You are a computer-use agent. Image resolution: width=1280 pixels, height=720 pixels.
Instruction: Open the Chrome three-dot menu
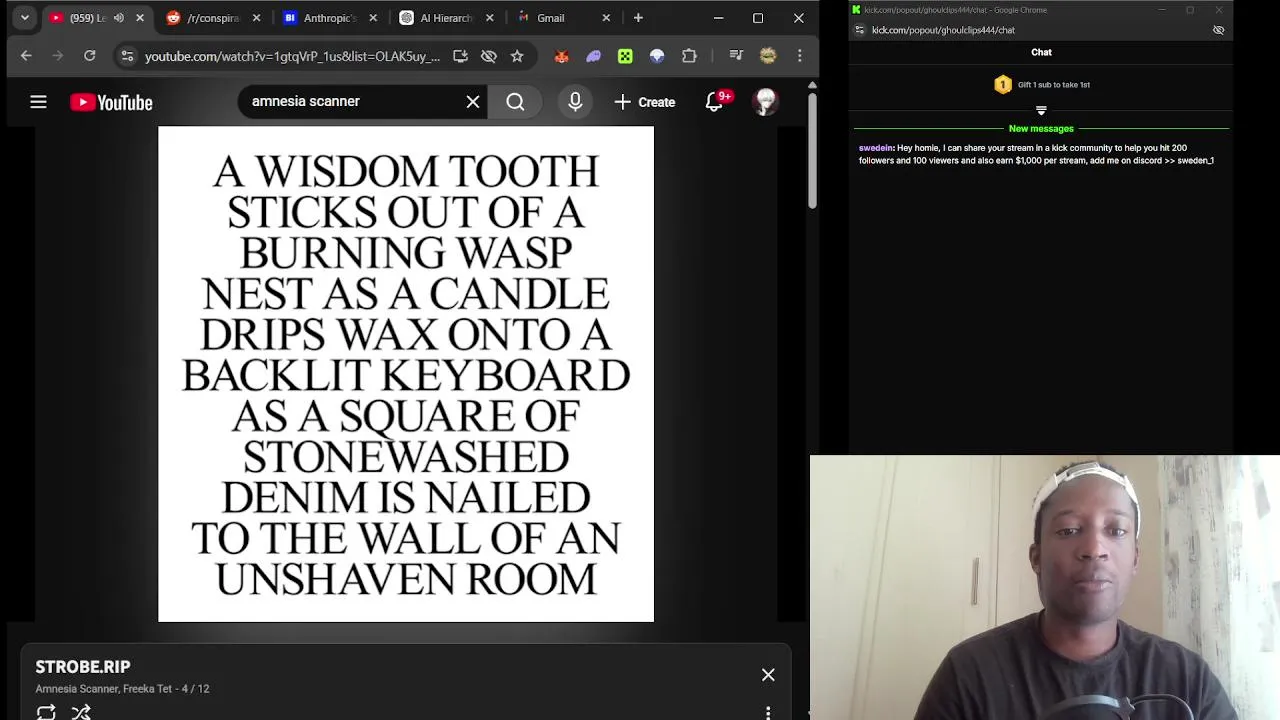coord(799,56)
